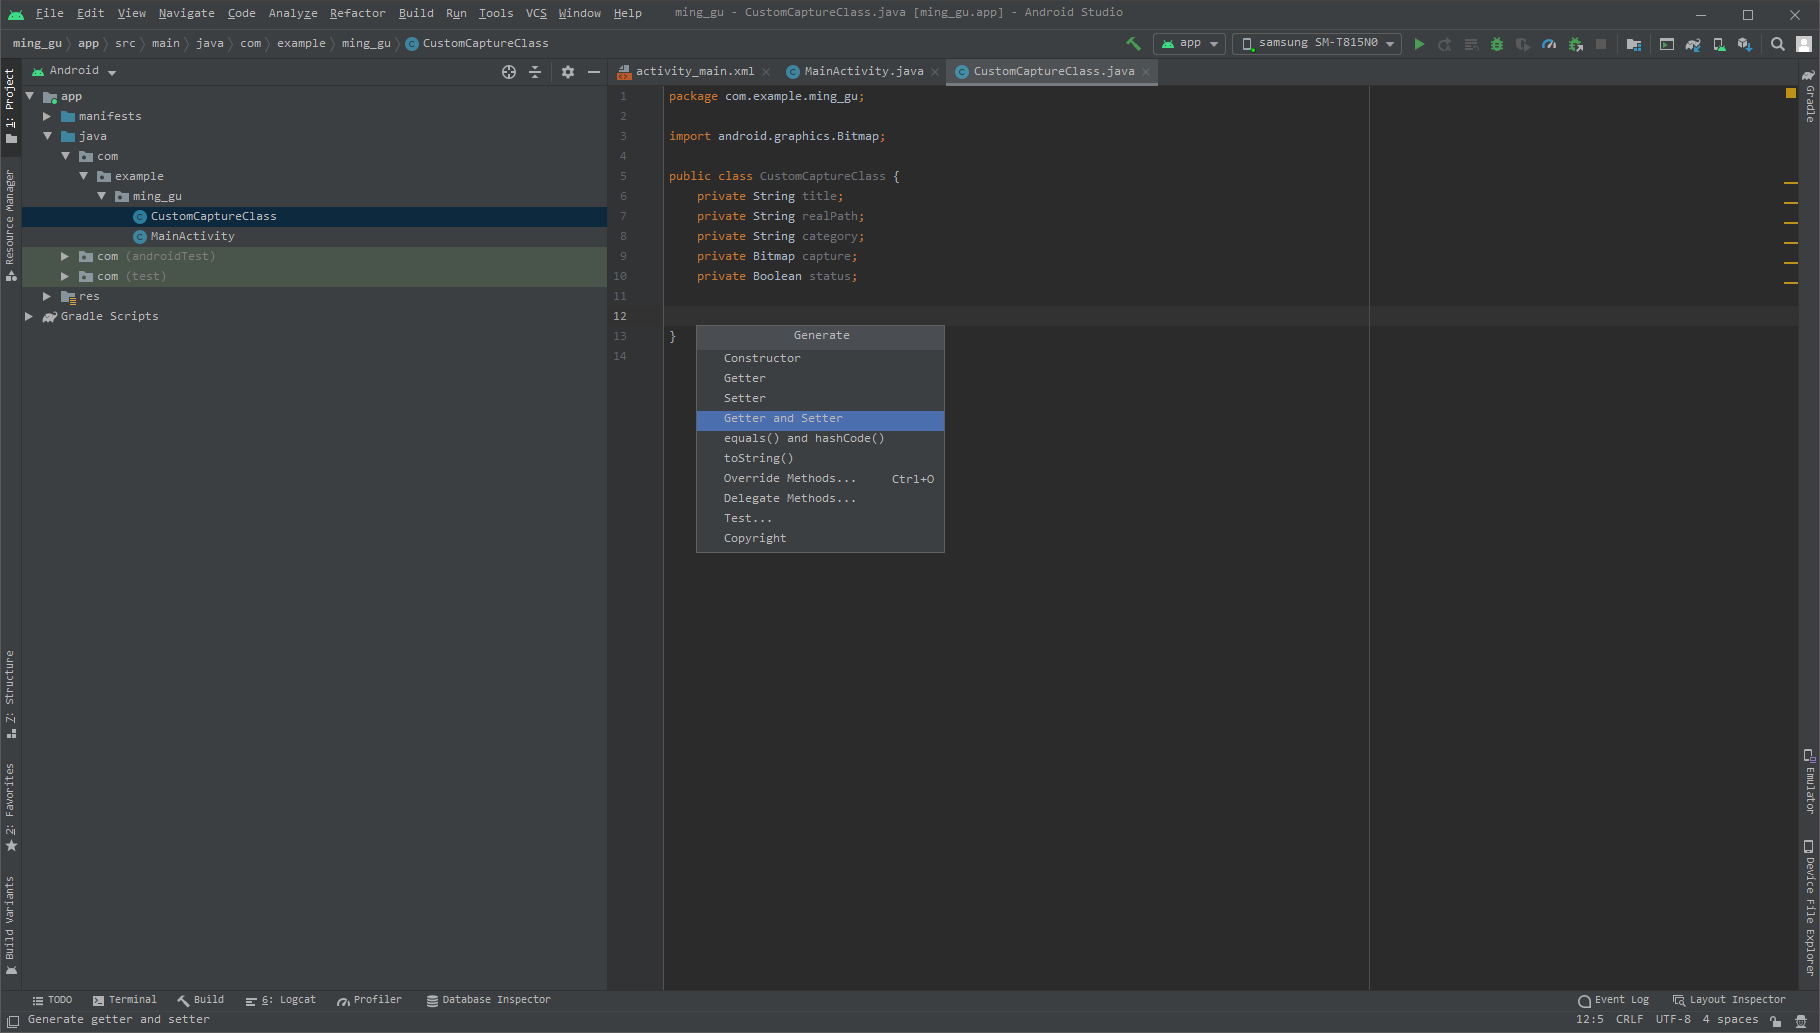
Task: Open the Android project view dropdown
Action: tap(75, 72)
